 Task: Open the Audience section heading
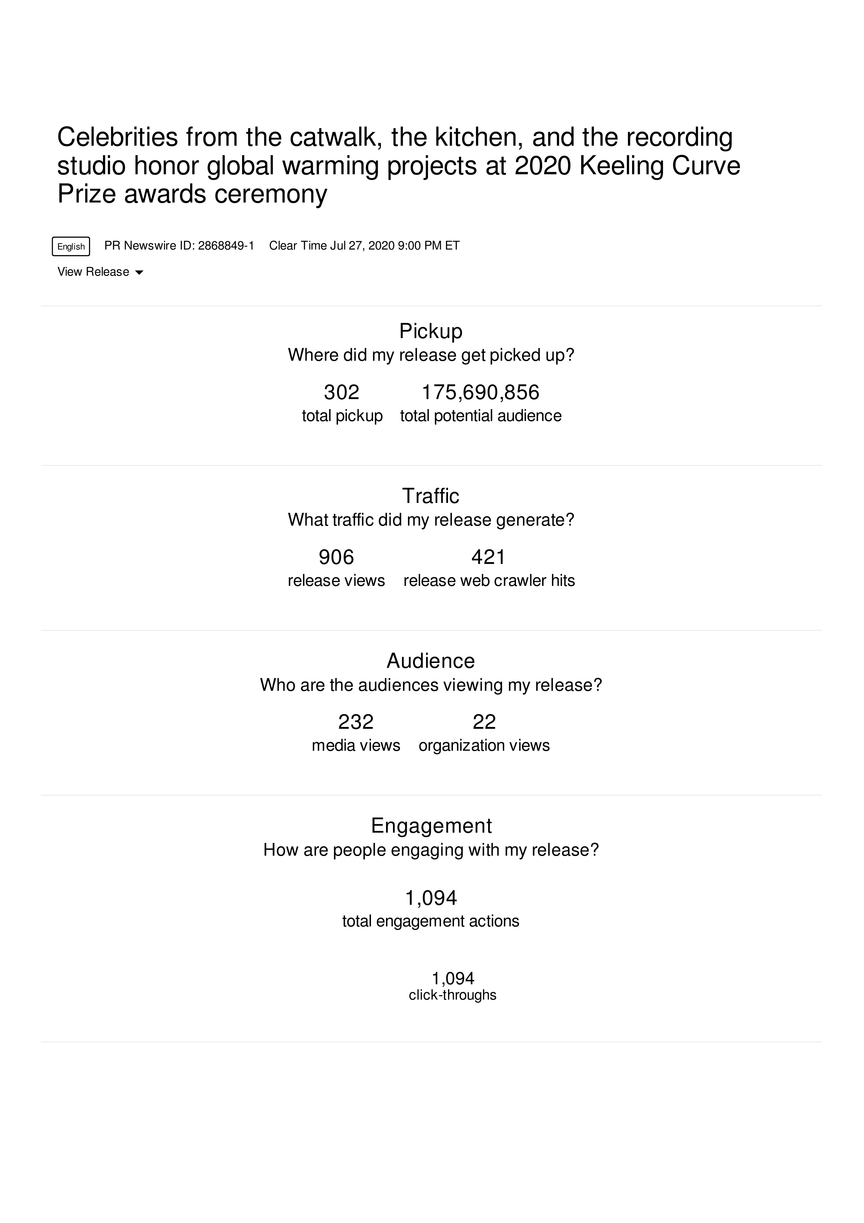[431, 661]
